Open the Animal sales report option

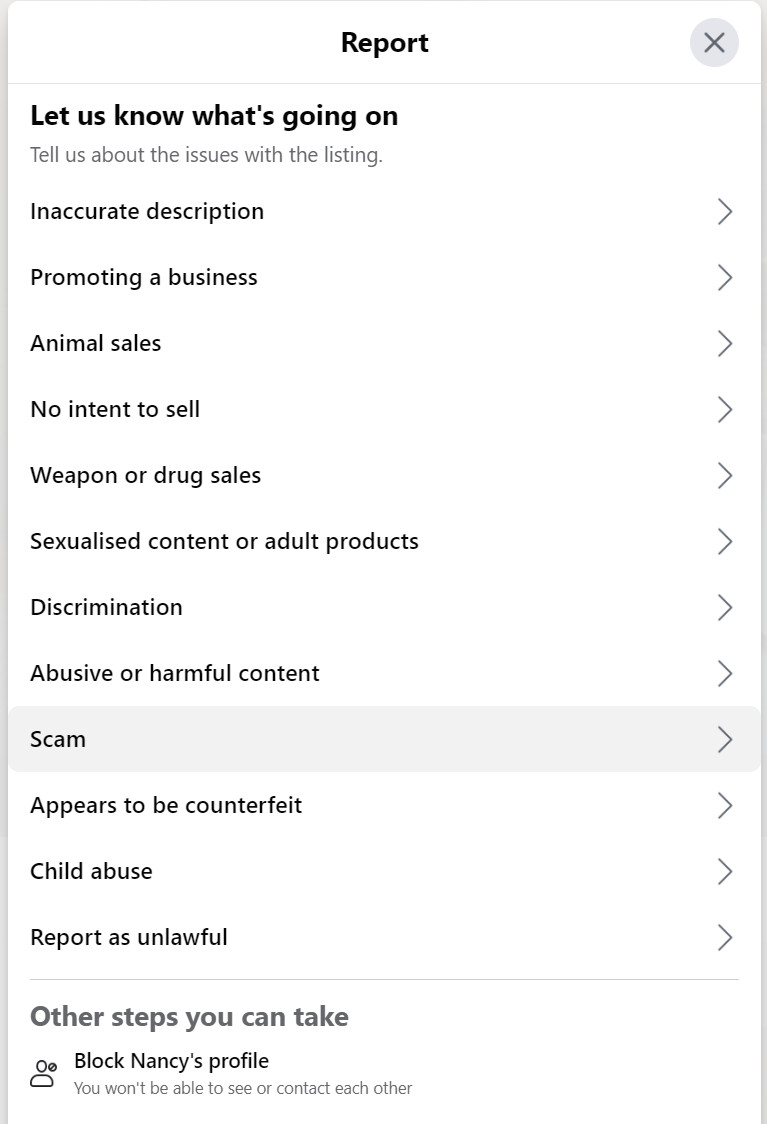[96, 344]
